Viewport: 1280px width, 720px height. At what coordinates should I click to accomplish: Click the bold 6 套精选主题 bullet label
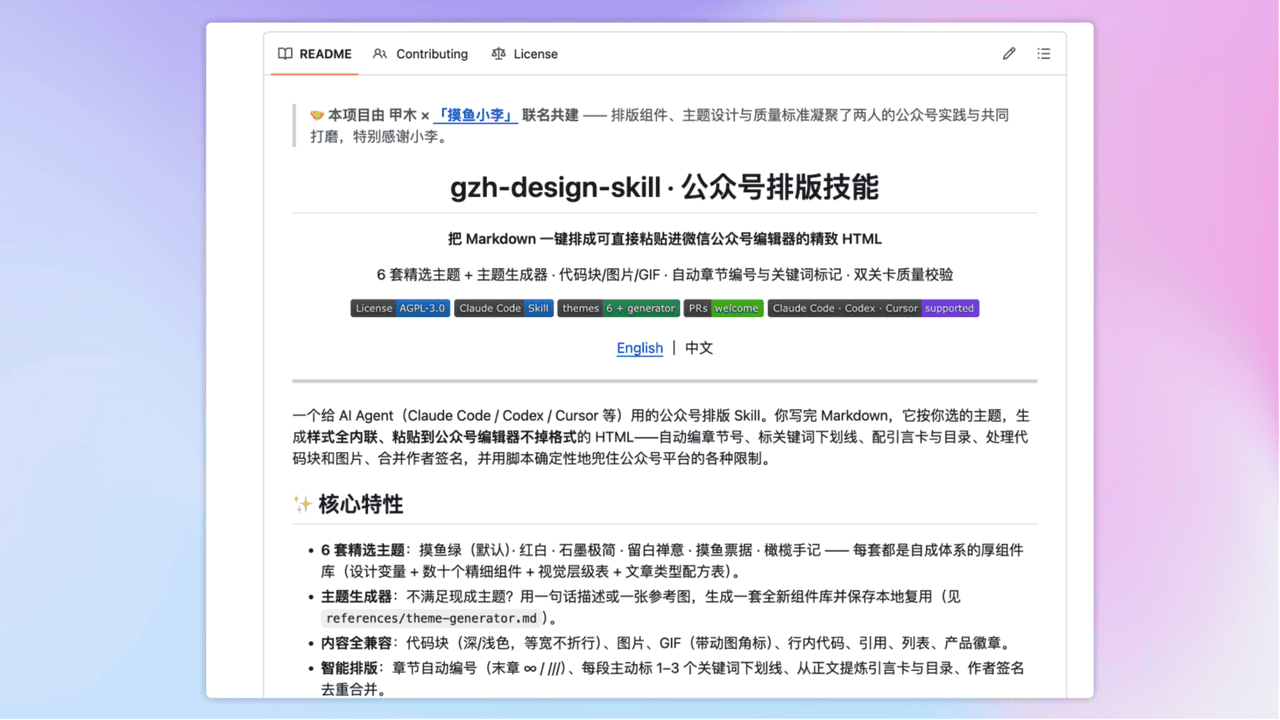[x=363, y=550]
